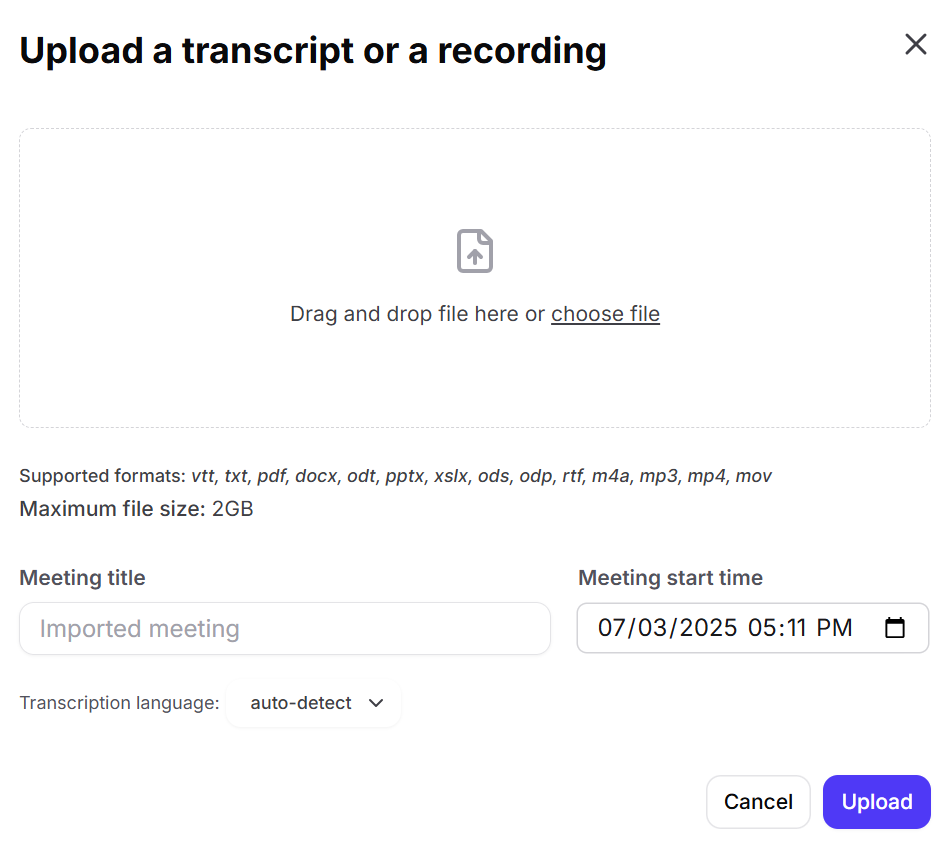
Task: Click the chevron beside auto-detect
Action: click(376, 703)
